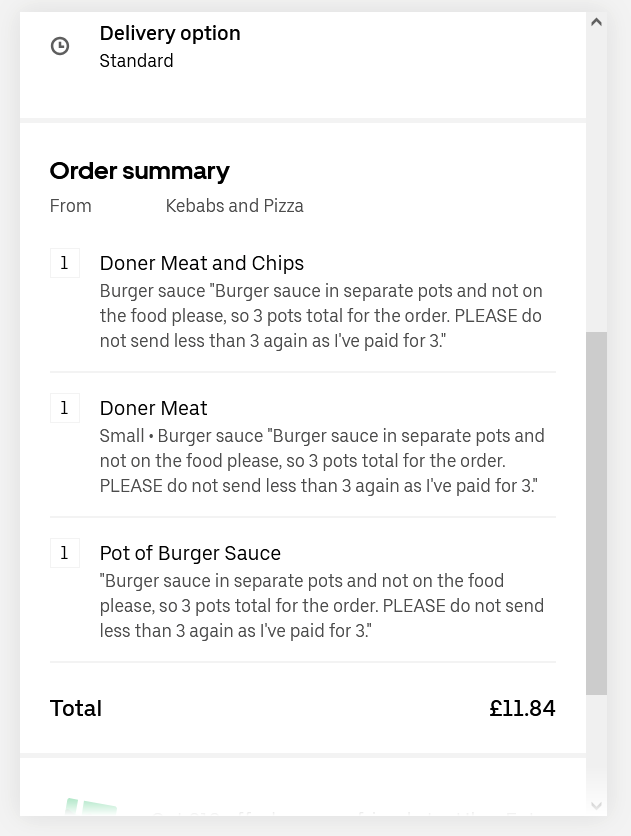Click the green promo icon at bottom
Image resolution: width=631 pixels, height=836 pixels.
coord(91,807)
